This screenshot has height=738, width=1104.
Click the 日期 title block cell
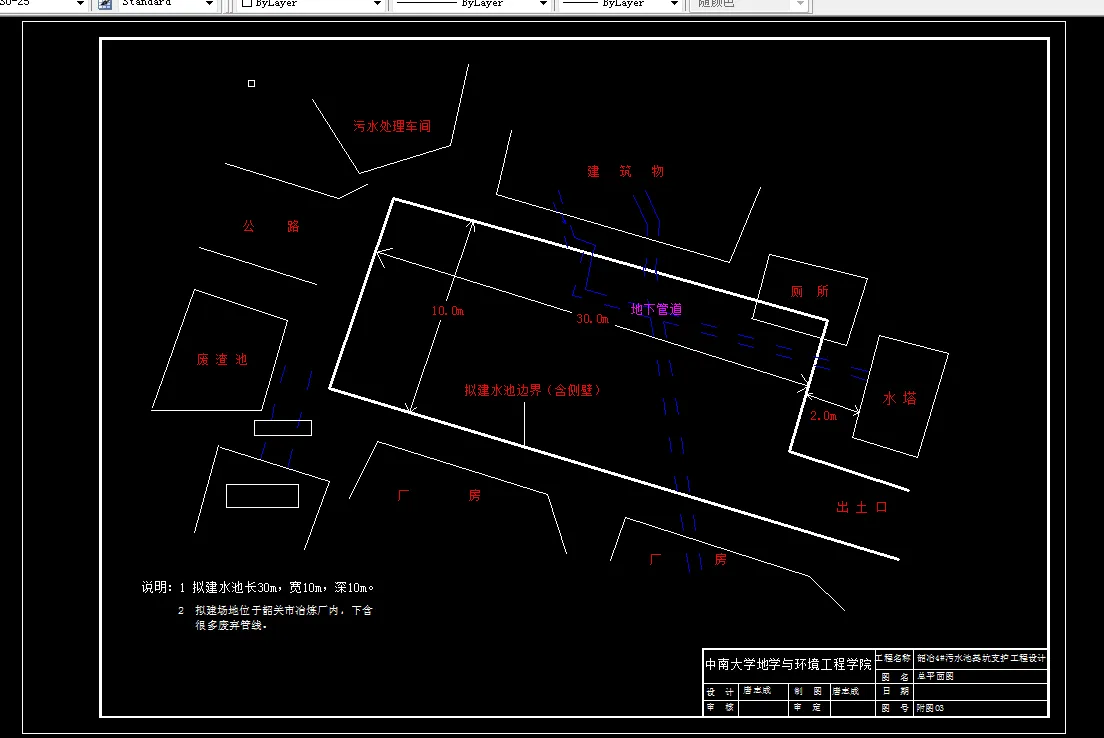895,692
